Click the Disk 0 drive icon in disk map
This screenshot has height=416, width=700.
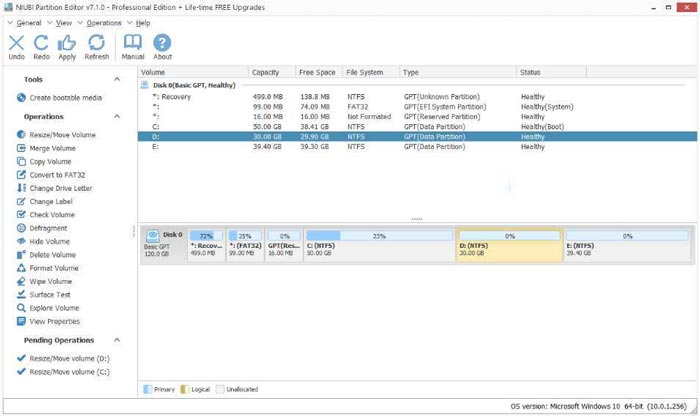(153, 236)
